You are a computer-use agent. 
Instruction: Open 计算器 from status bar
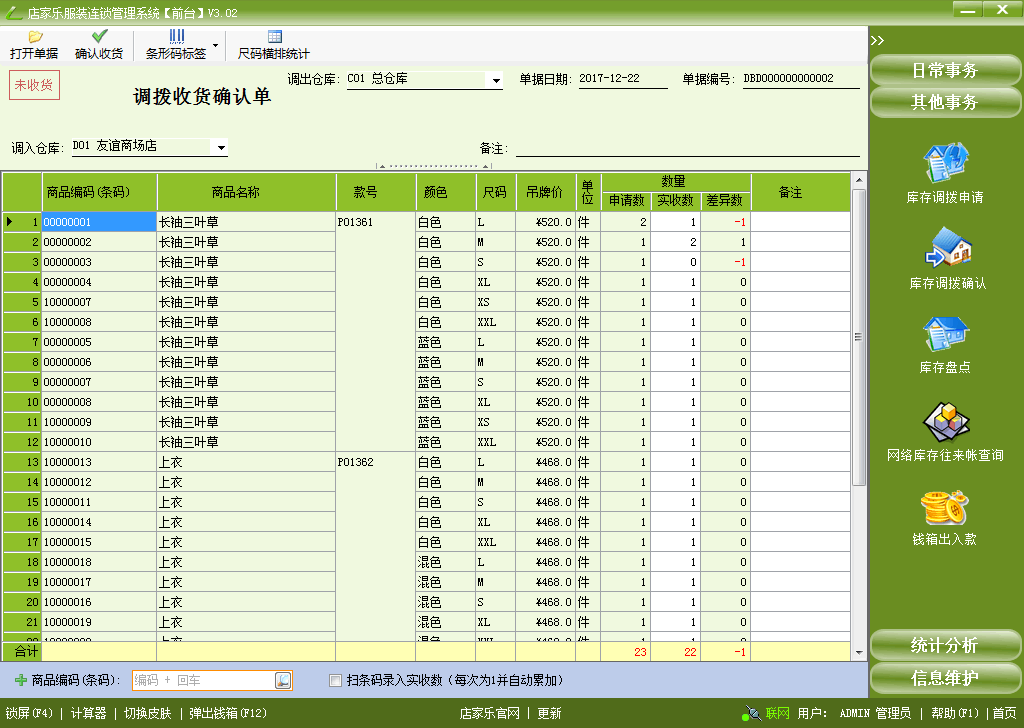[x=88, y=713]
